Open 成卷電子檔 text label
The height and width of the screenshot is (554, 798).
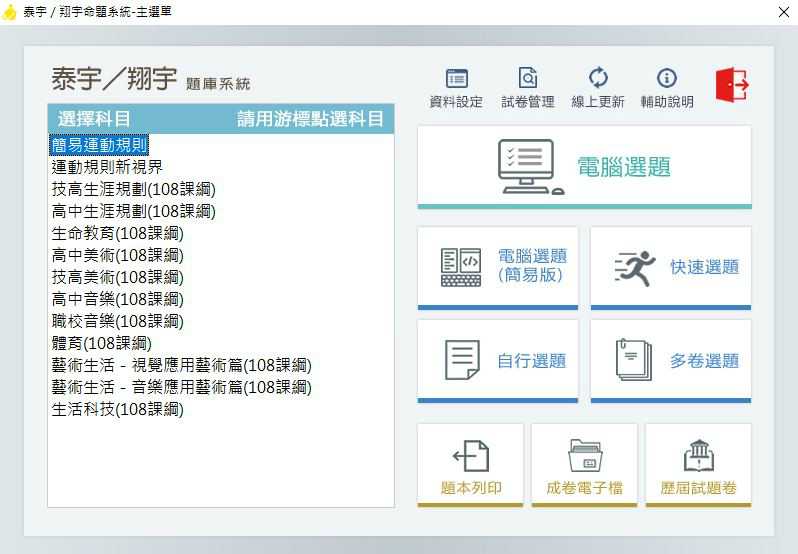coord(585,488)
